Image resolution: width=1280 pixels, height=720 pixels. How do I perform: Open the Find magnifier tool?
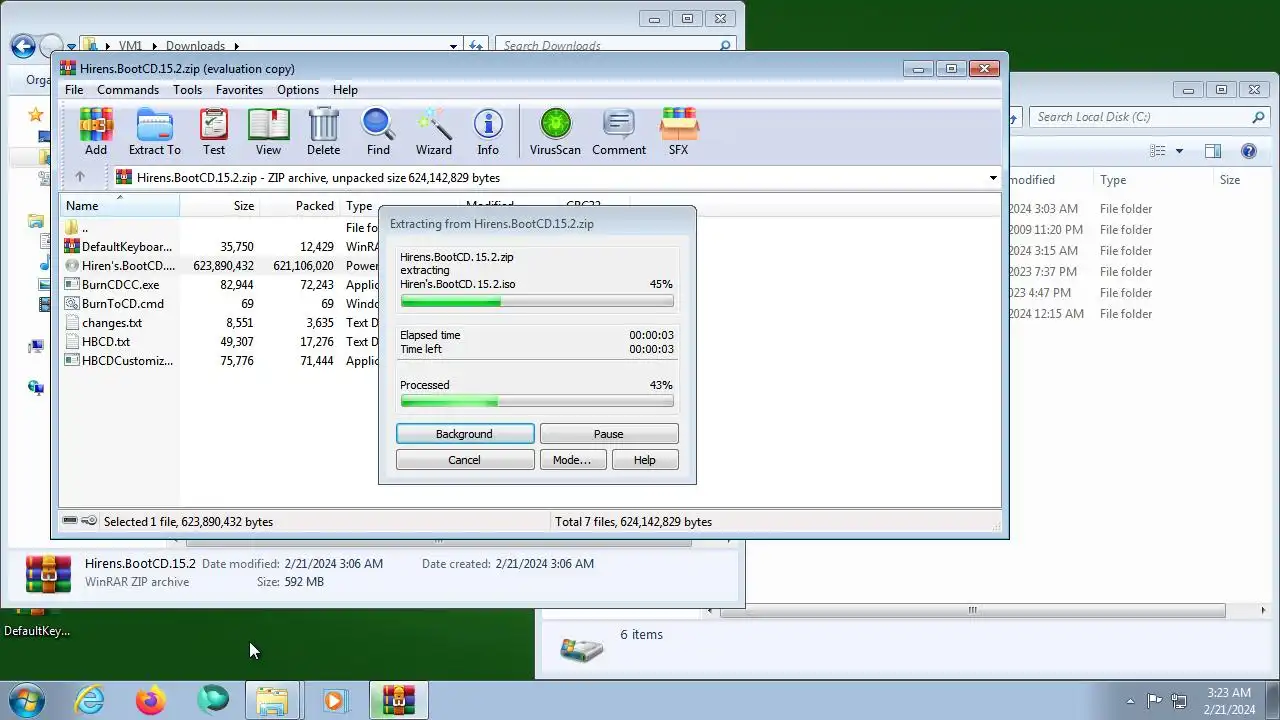(x=378, y=131)
